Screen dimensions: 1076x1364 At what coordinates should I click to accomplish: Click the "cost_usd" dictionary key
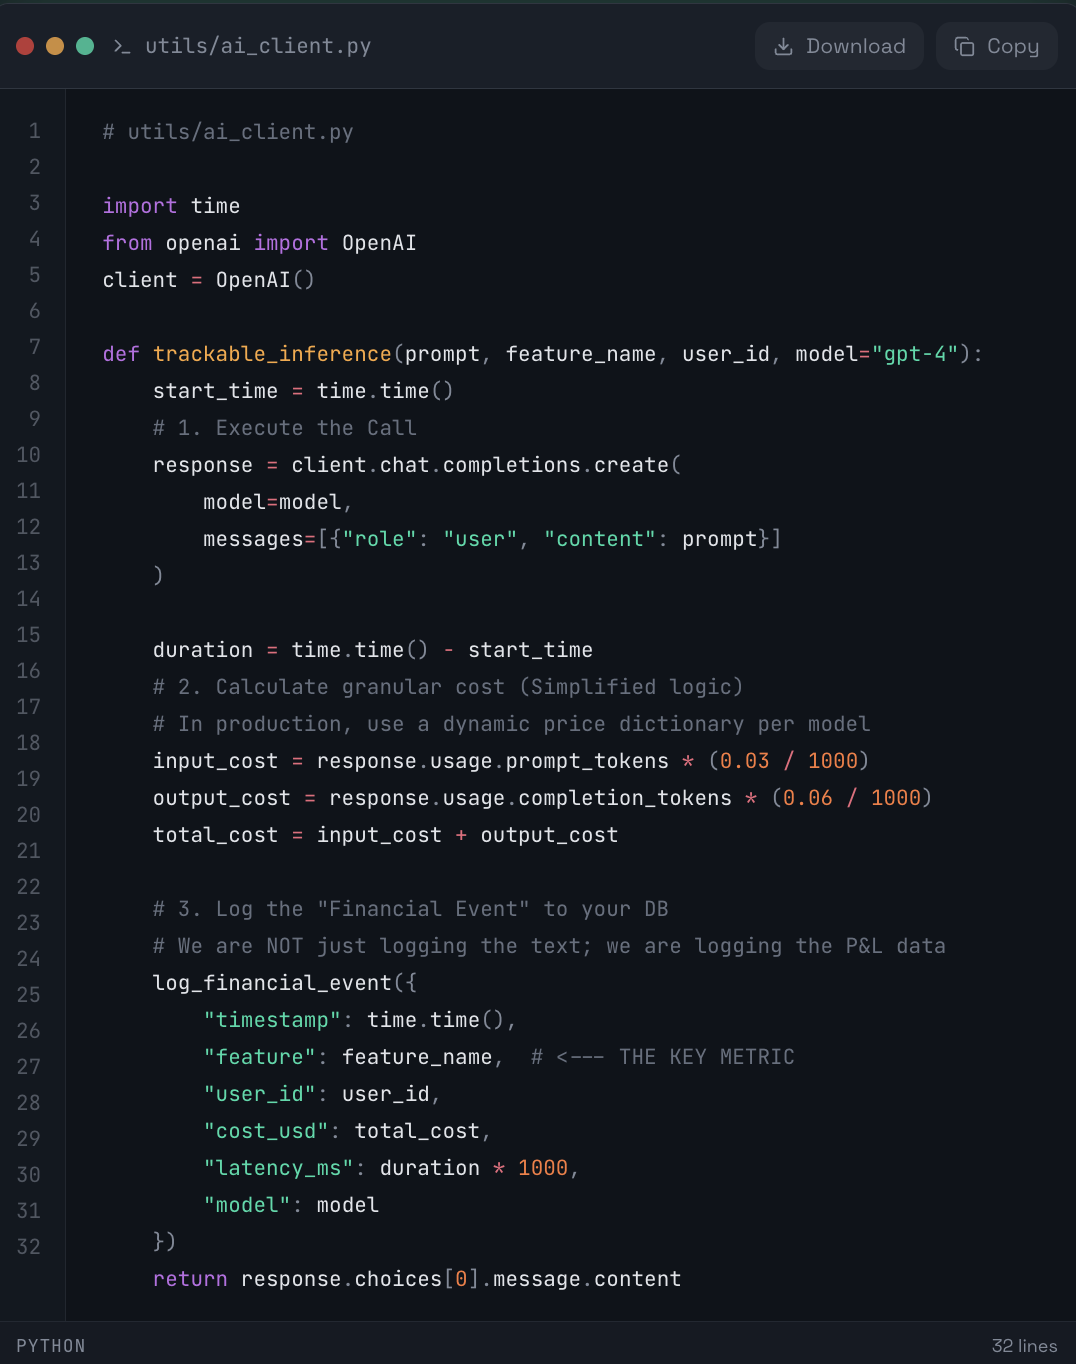266,1131
